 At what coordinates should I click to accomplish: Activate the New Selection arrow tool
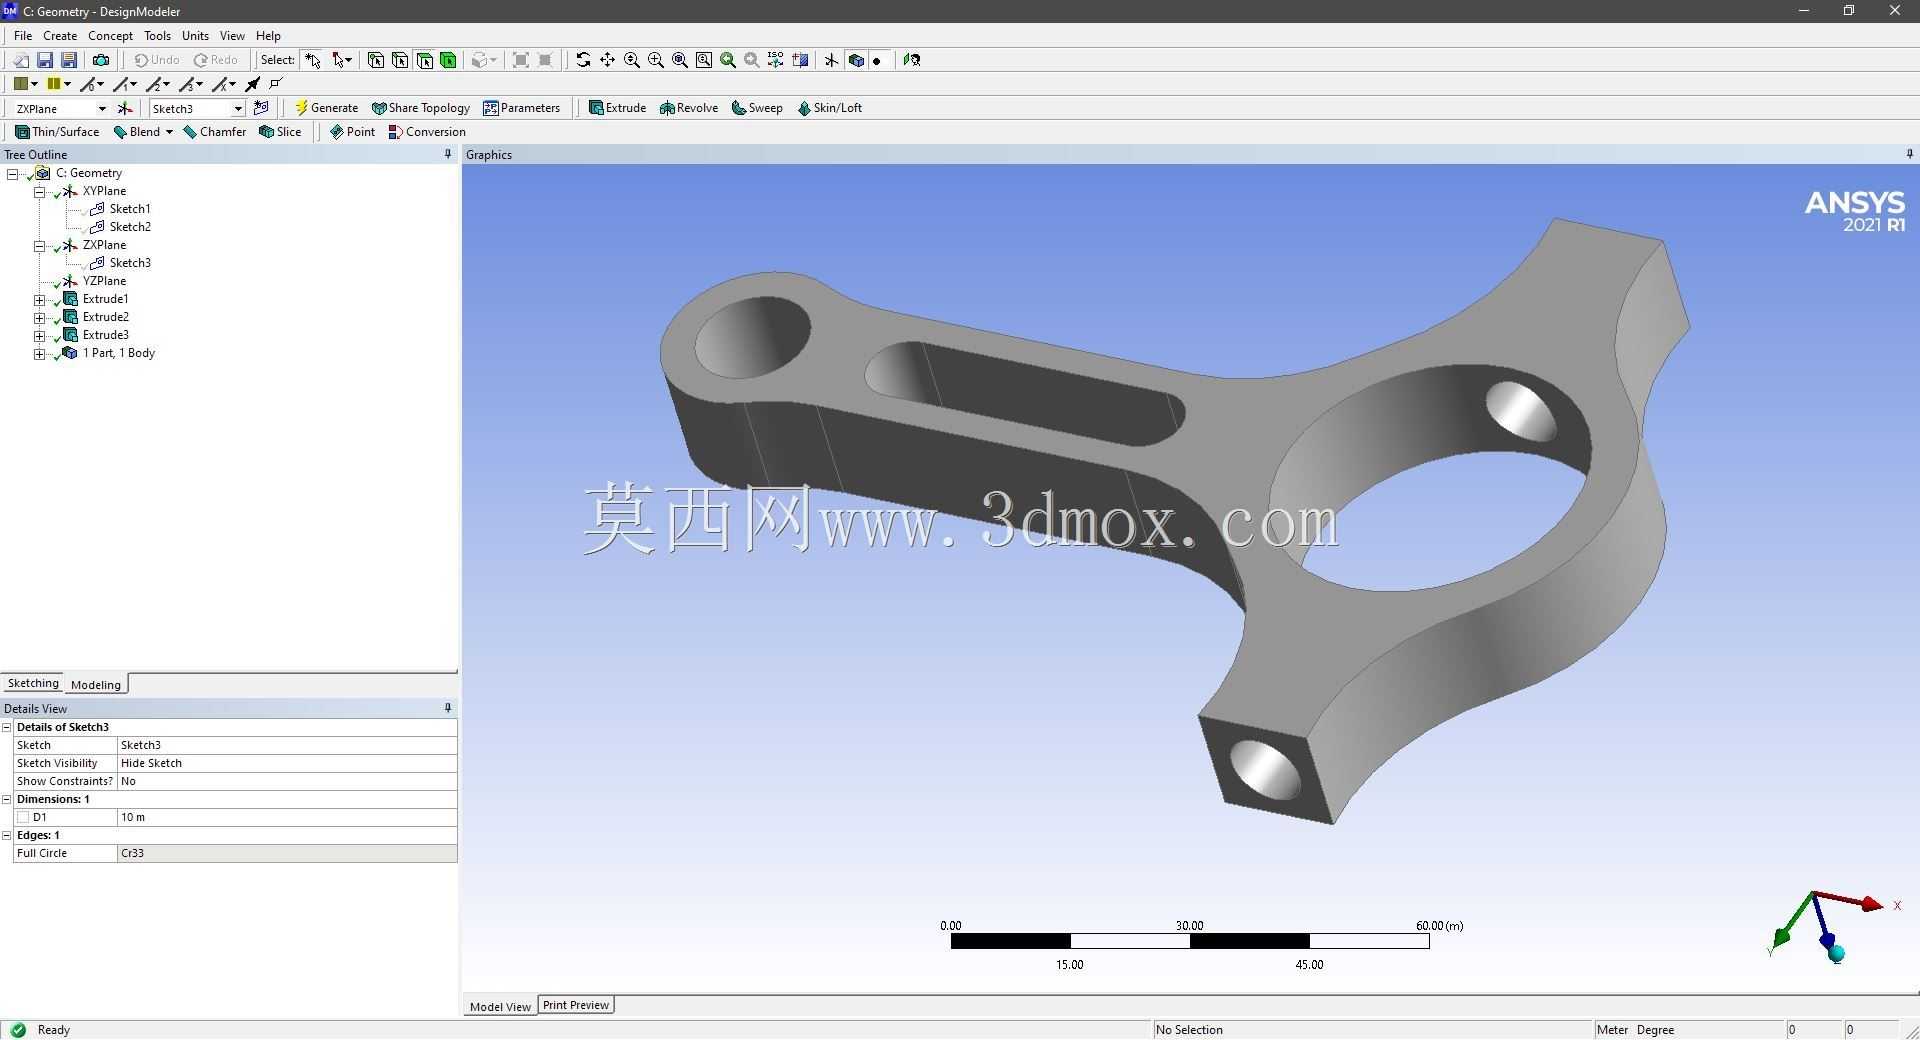(313, 60)
